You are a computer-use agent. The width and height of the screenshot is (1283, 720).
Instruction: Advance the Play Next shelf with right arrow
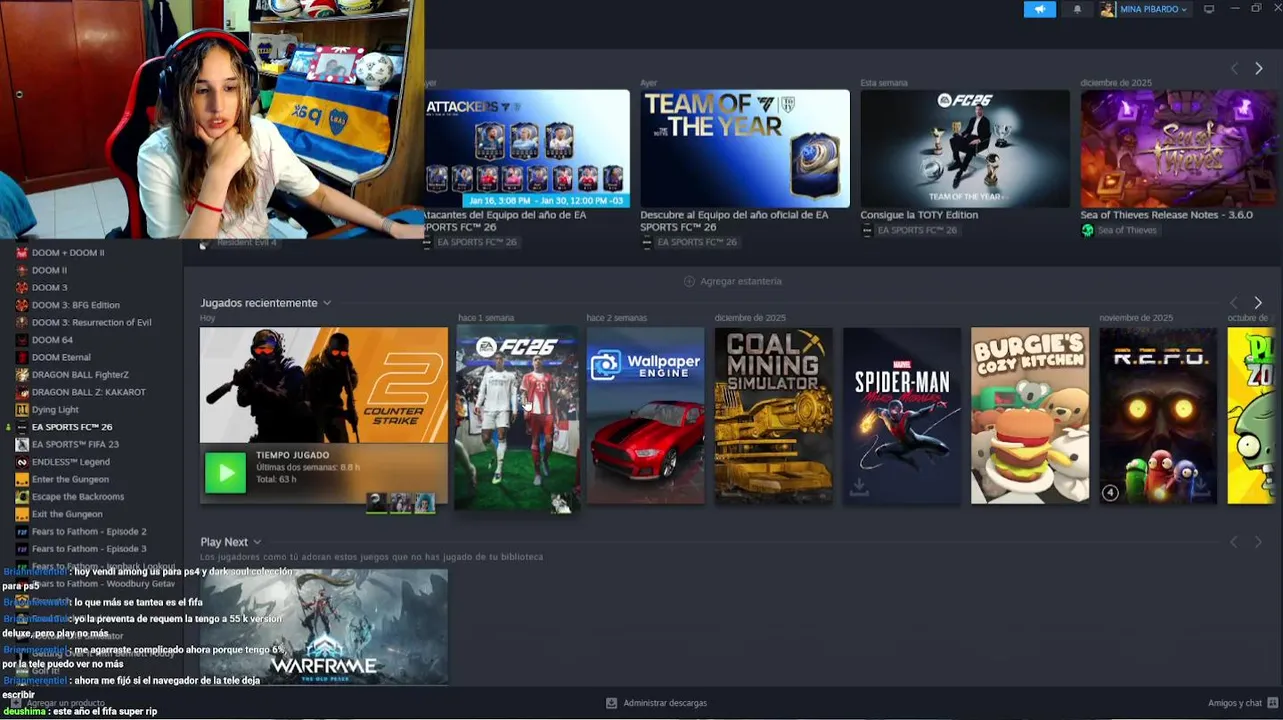[1258, 541]
